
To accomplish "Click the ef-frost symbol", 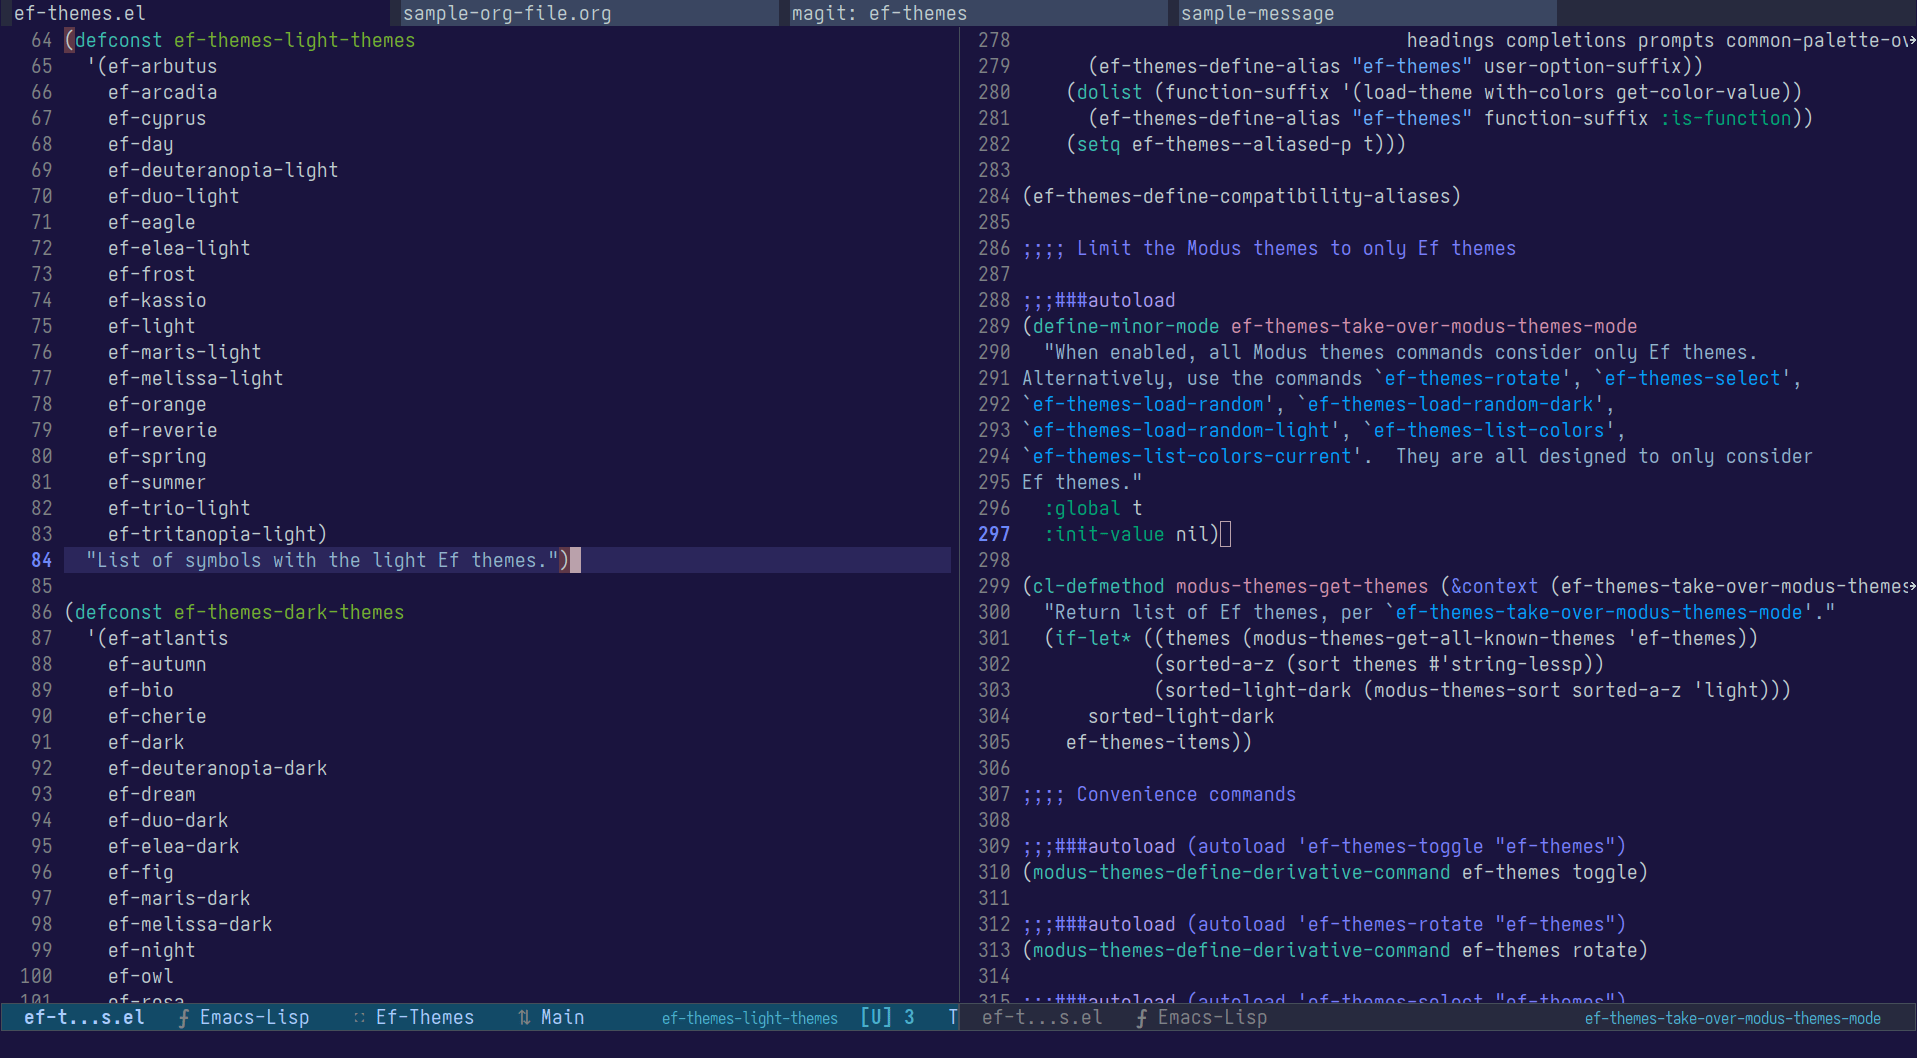I will (x=152, y=274).
